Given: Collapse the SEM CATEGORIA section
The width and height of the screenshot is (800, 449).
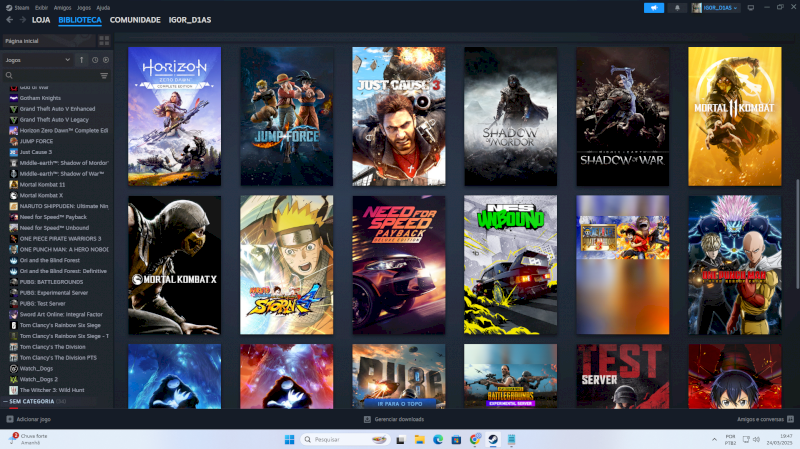Looking at the screenshot, I should tap(5, 400).
